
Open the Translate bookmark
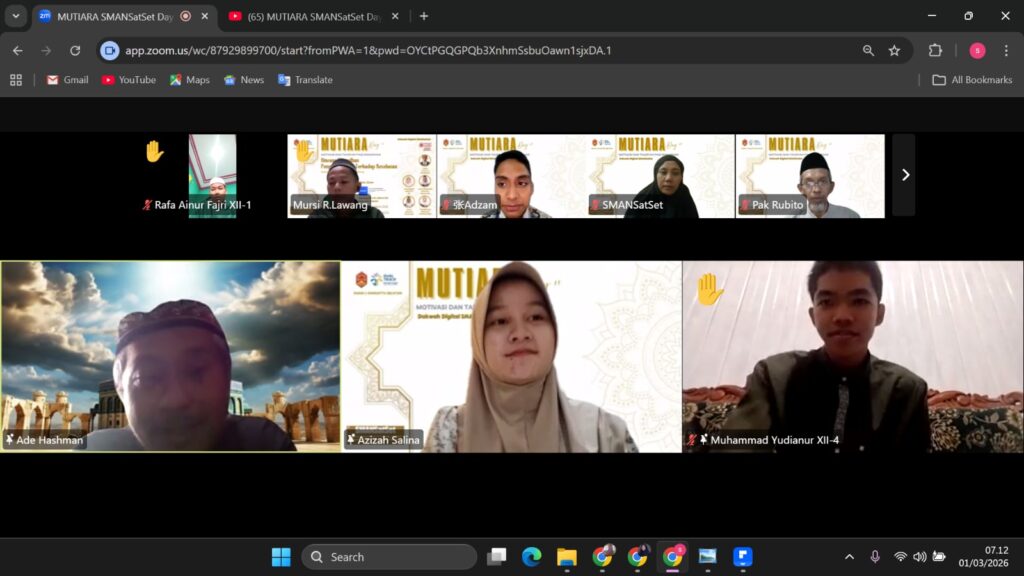pos(305,79)
